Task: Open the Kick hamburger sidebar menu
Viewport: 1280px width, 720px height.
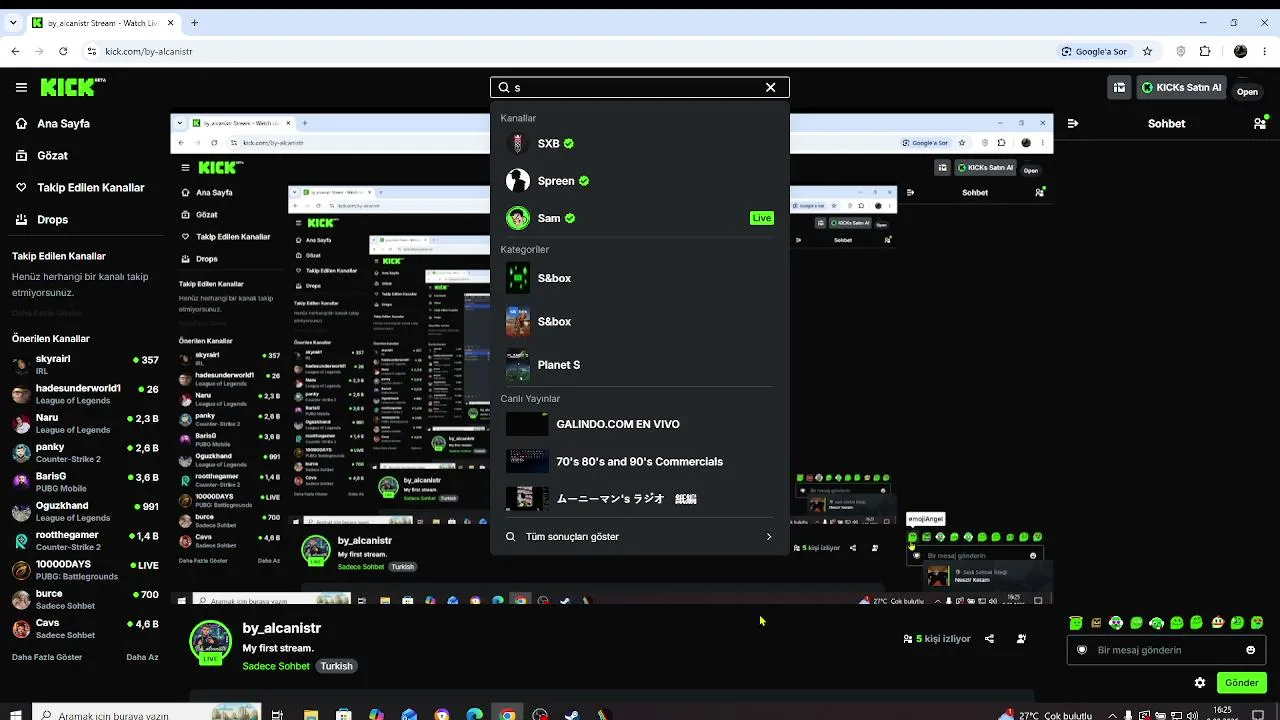Action: coord(21,88)
